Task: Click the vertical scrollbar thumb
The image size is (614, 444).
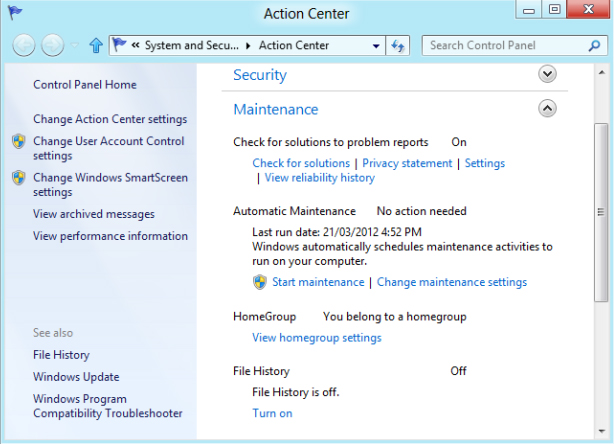Action: coord(600,211)
